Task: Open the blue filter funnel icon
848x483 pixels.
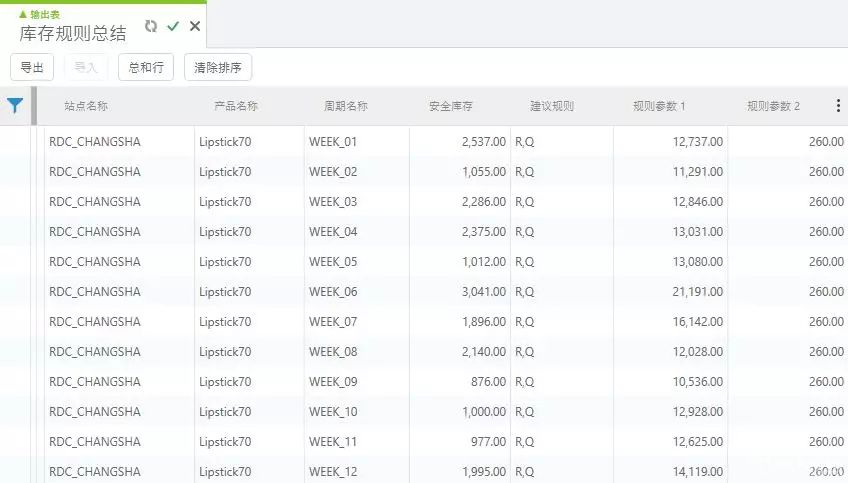Action: click(x=15, y=106)
